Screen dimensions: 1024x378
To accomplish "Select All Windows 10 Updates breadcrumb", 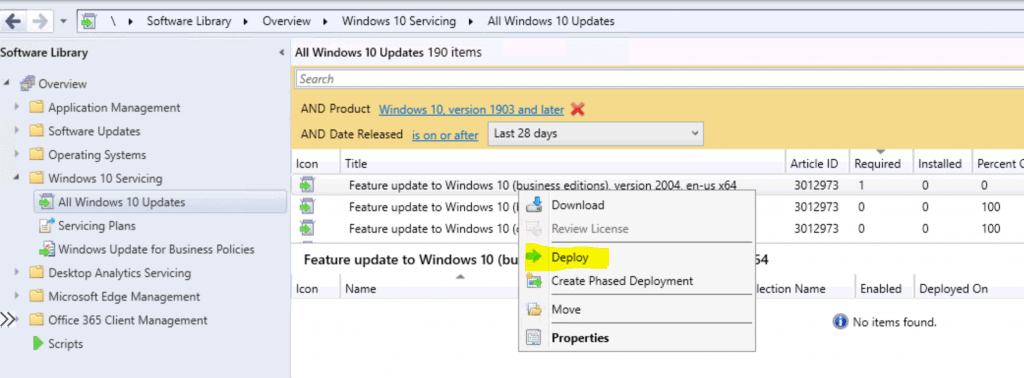I will coord(551,21).
